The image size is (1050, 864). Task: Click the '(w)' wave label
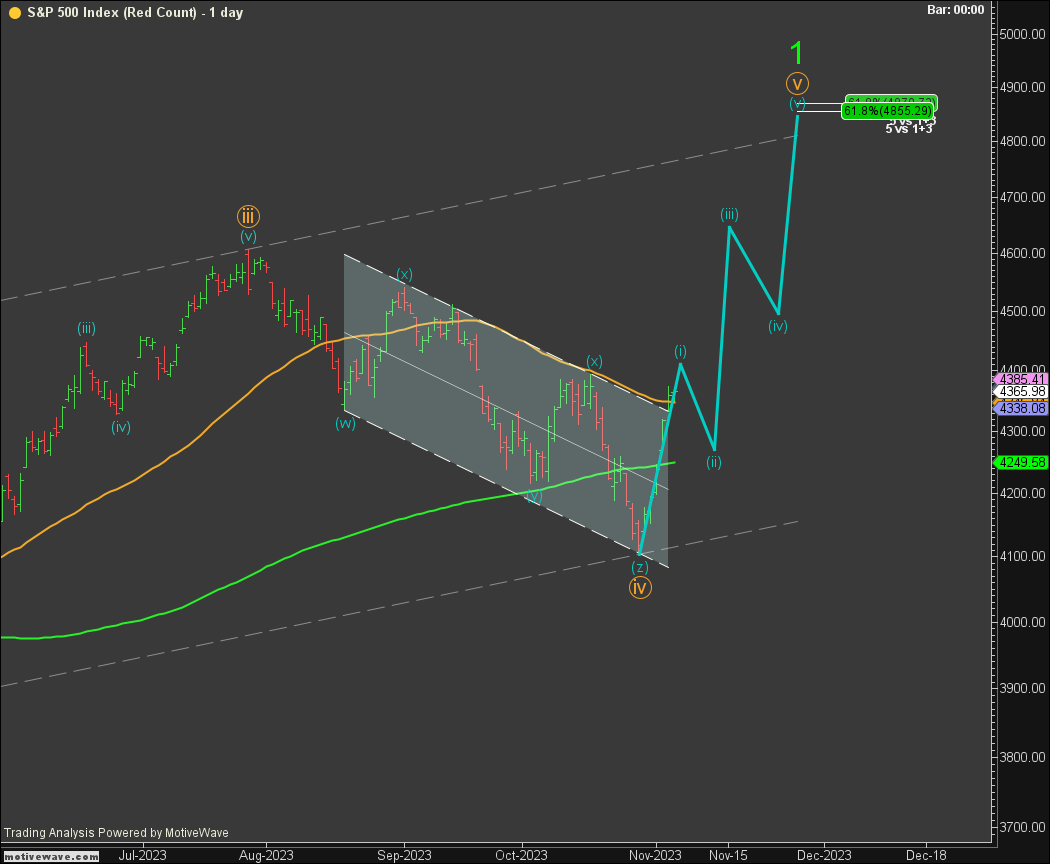(346, 423)
